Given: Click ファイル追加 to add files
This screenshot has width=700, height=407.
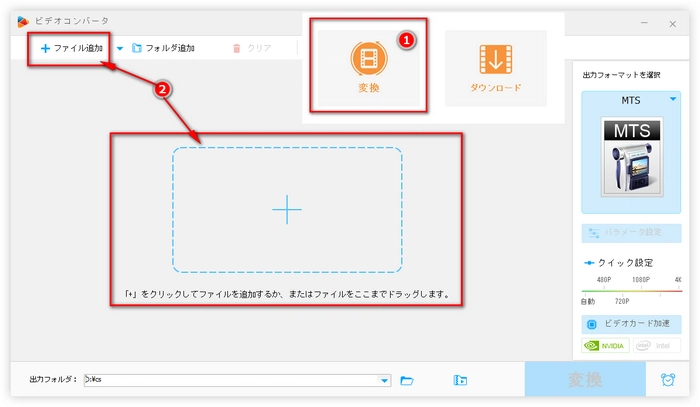Looking at the screenshot, I should [70, 48].
